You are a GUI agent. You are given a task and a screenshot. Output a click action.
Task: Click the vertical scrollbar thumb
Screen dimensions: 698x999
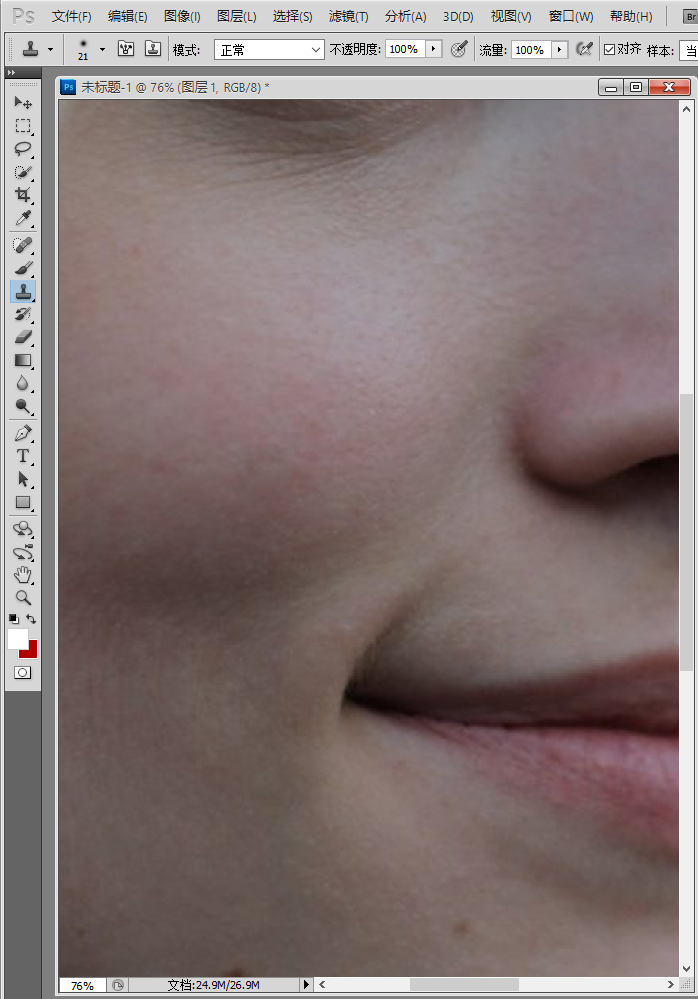(x=686, y=532)
